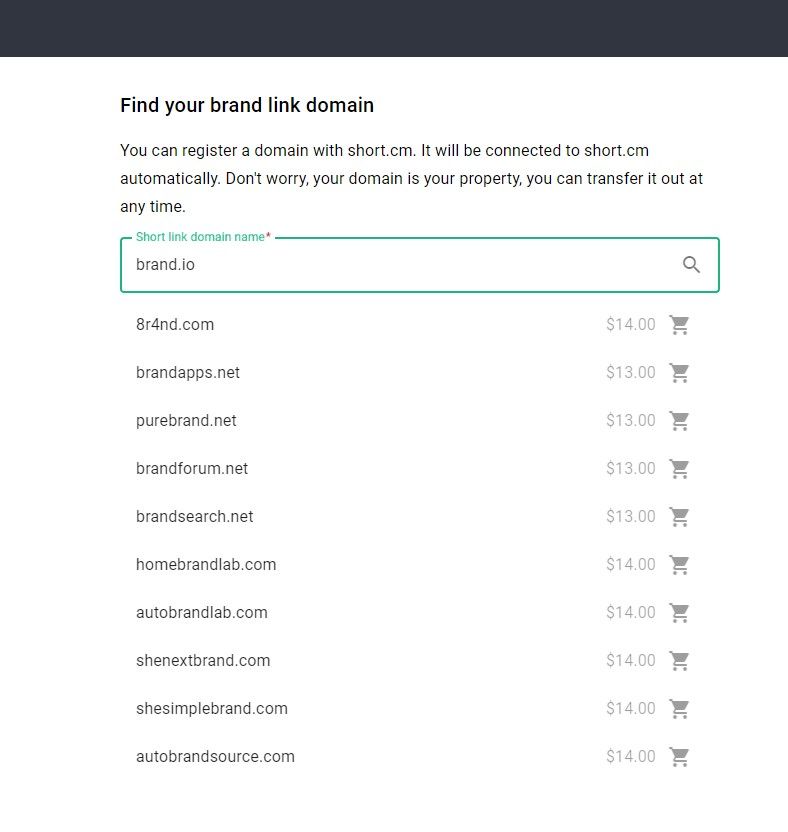This screenshot has height=832, width=788.
Task: Add shesimplebrand.com to cart
Action: [680, 708]
